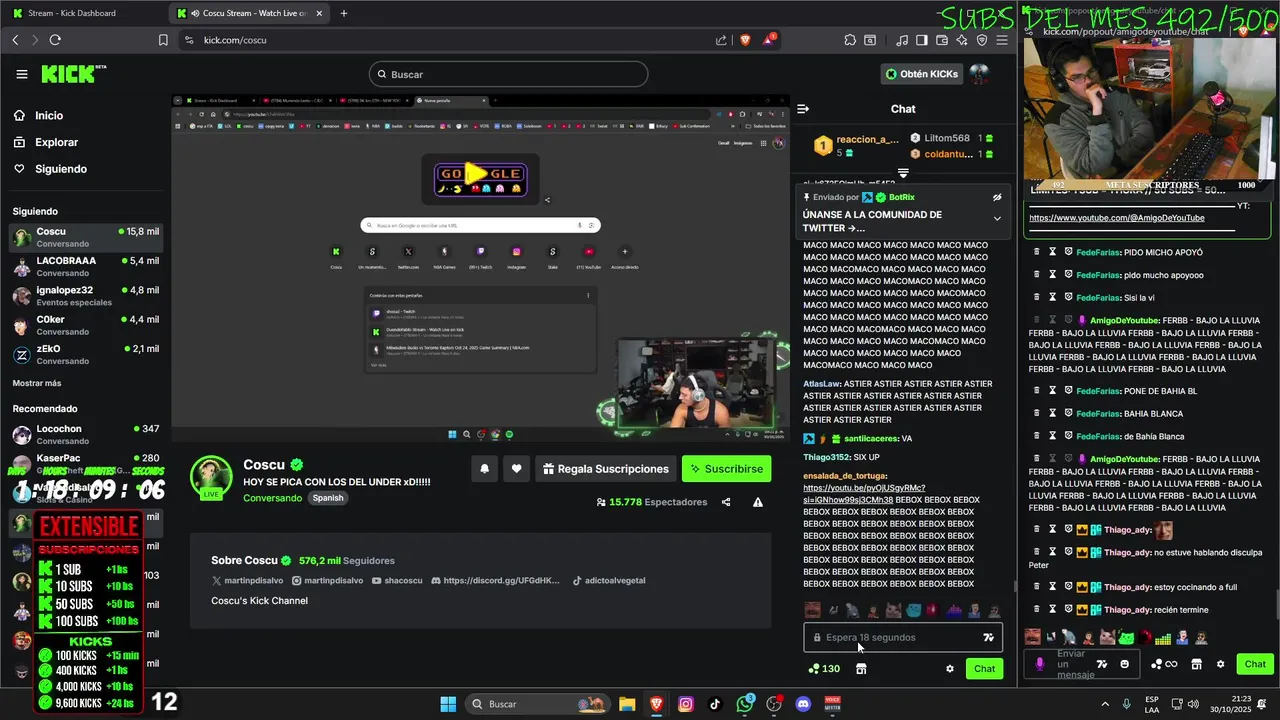This screenshot has height=720, width=1280.
Task: Select LACOBRAAA in the followed channels list
Action: pos(85,267)
